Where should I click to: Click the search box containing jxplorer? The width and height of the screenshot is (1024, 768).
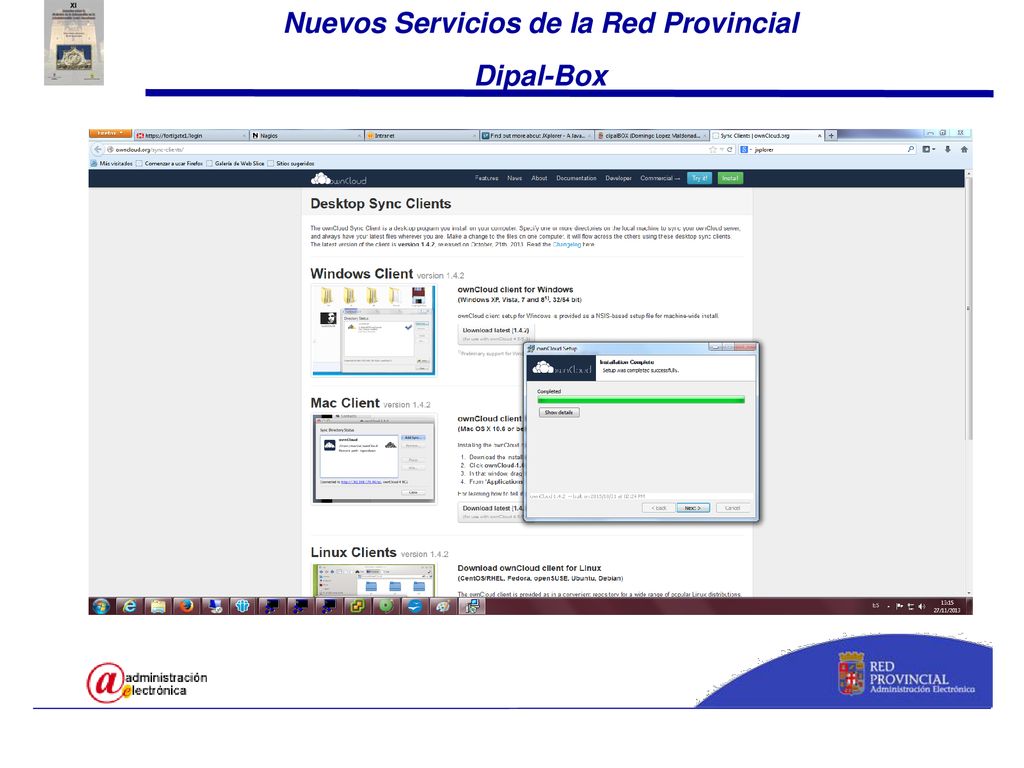point(826,150)
